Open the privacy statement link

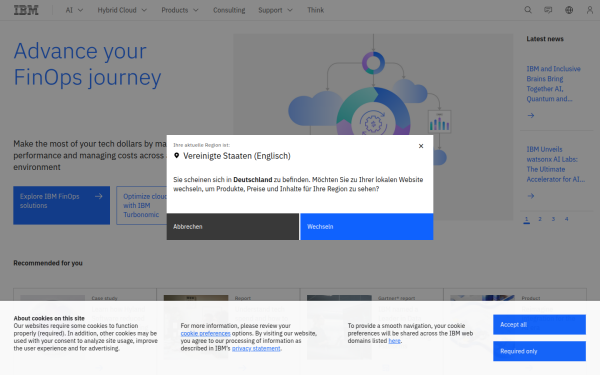256,349
